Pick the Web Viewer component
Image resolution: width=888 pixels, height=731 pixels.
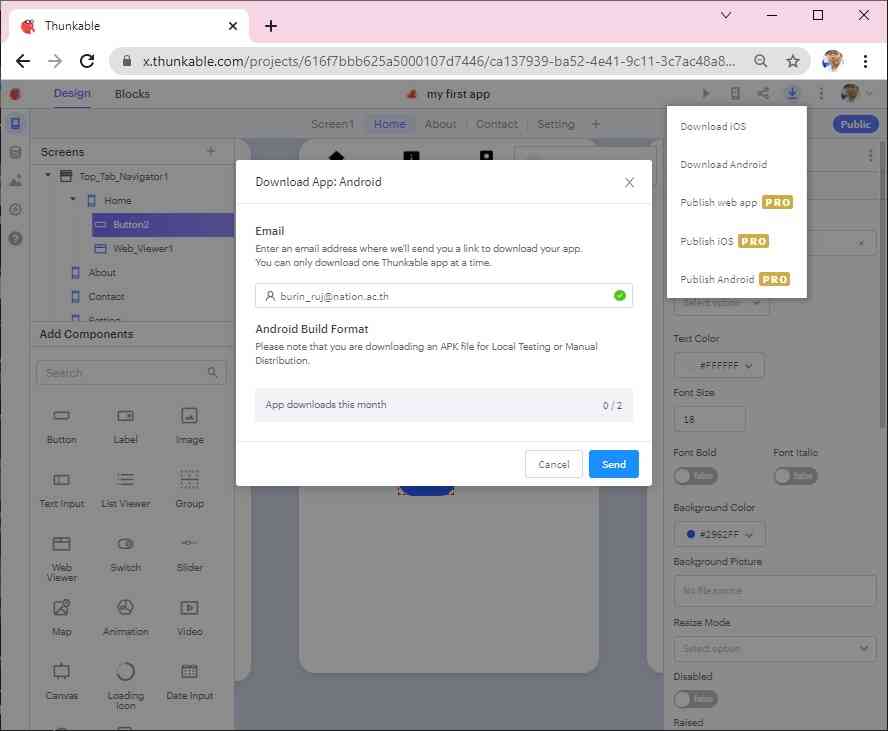pos(62,558)
